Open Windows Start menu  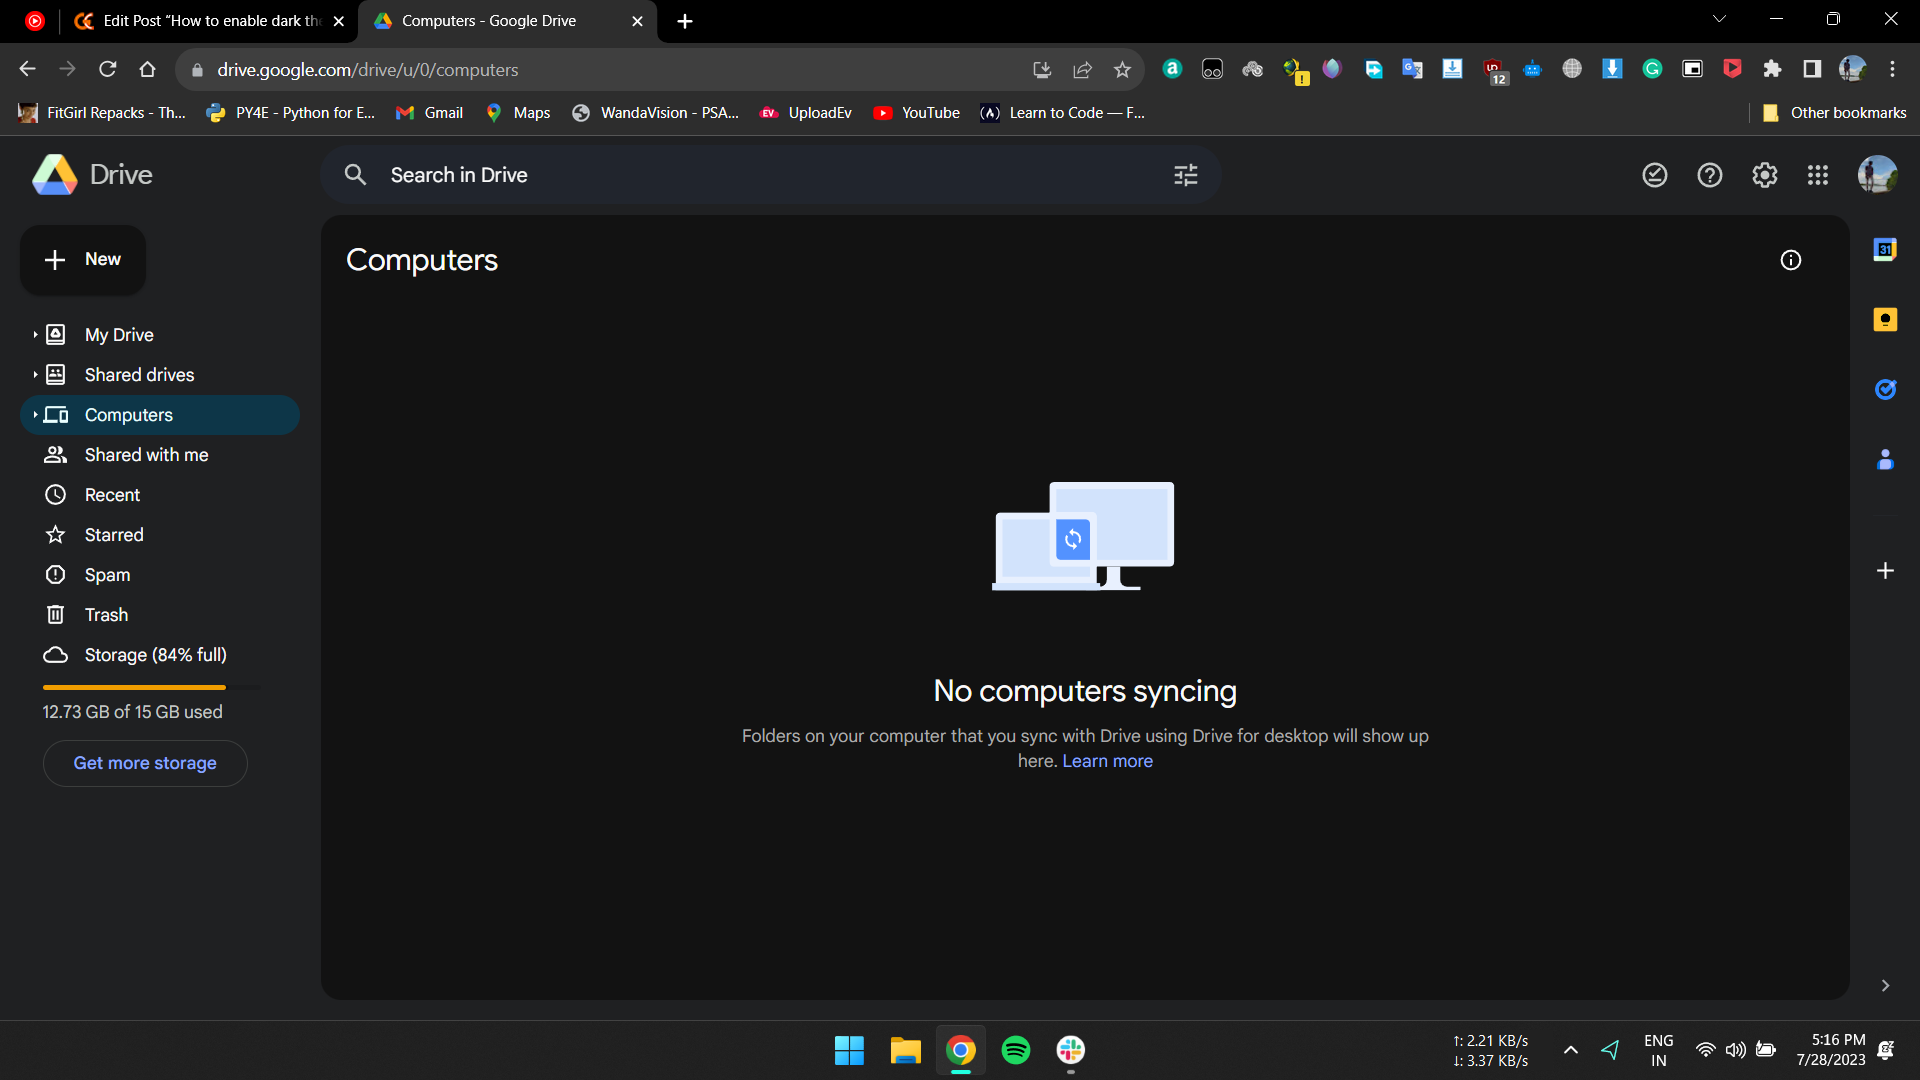coord(849,1050)
